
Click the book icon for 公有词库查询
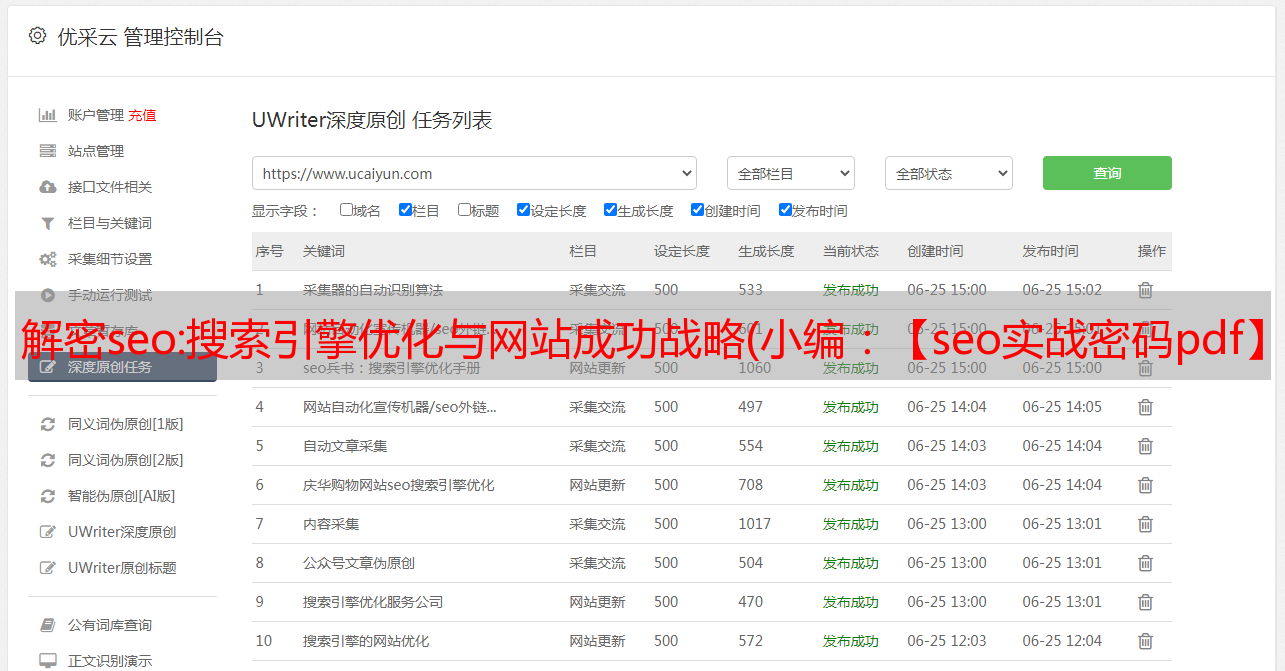click(x=47, y=625)
